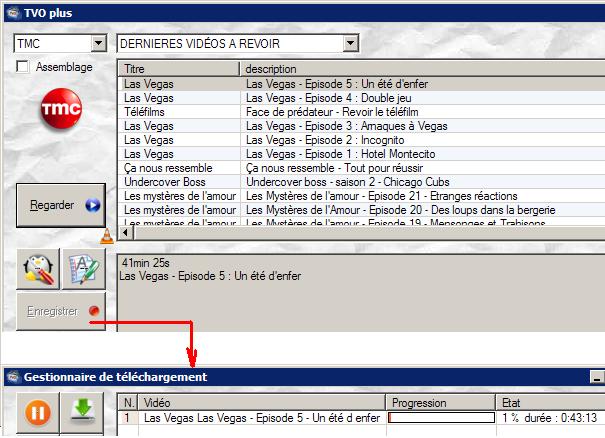The height and width of the screenshot is (438, 605).
Task: Click the VLC cone icon
Action: 108,236
